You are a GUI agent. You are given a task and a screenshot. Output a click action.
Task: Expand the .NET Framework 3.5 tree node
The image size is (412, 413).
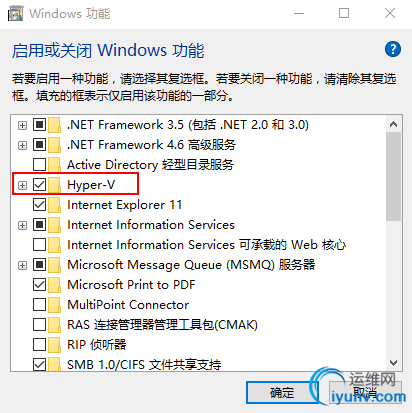coord(22,125)
